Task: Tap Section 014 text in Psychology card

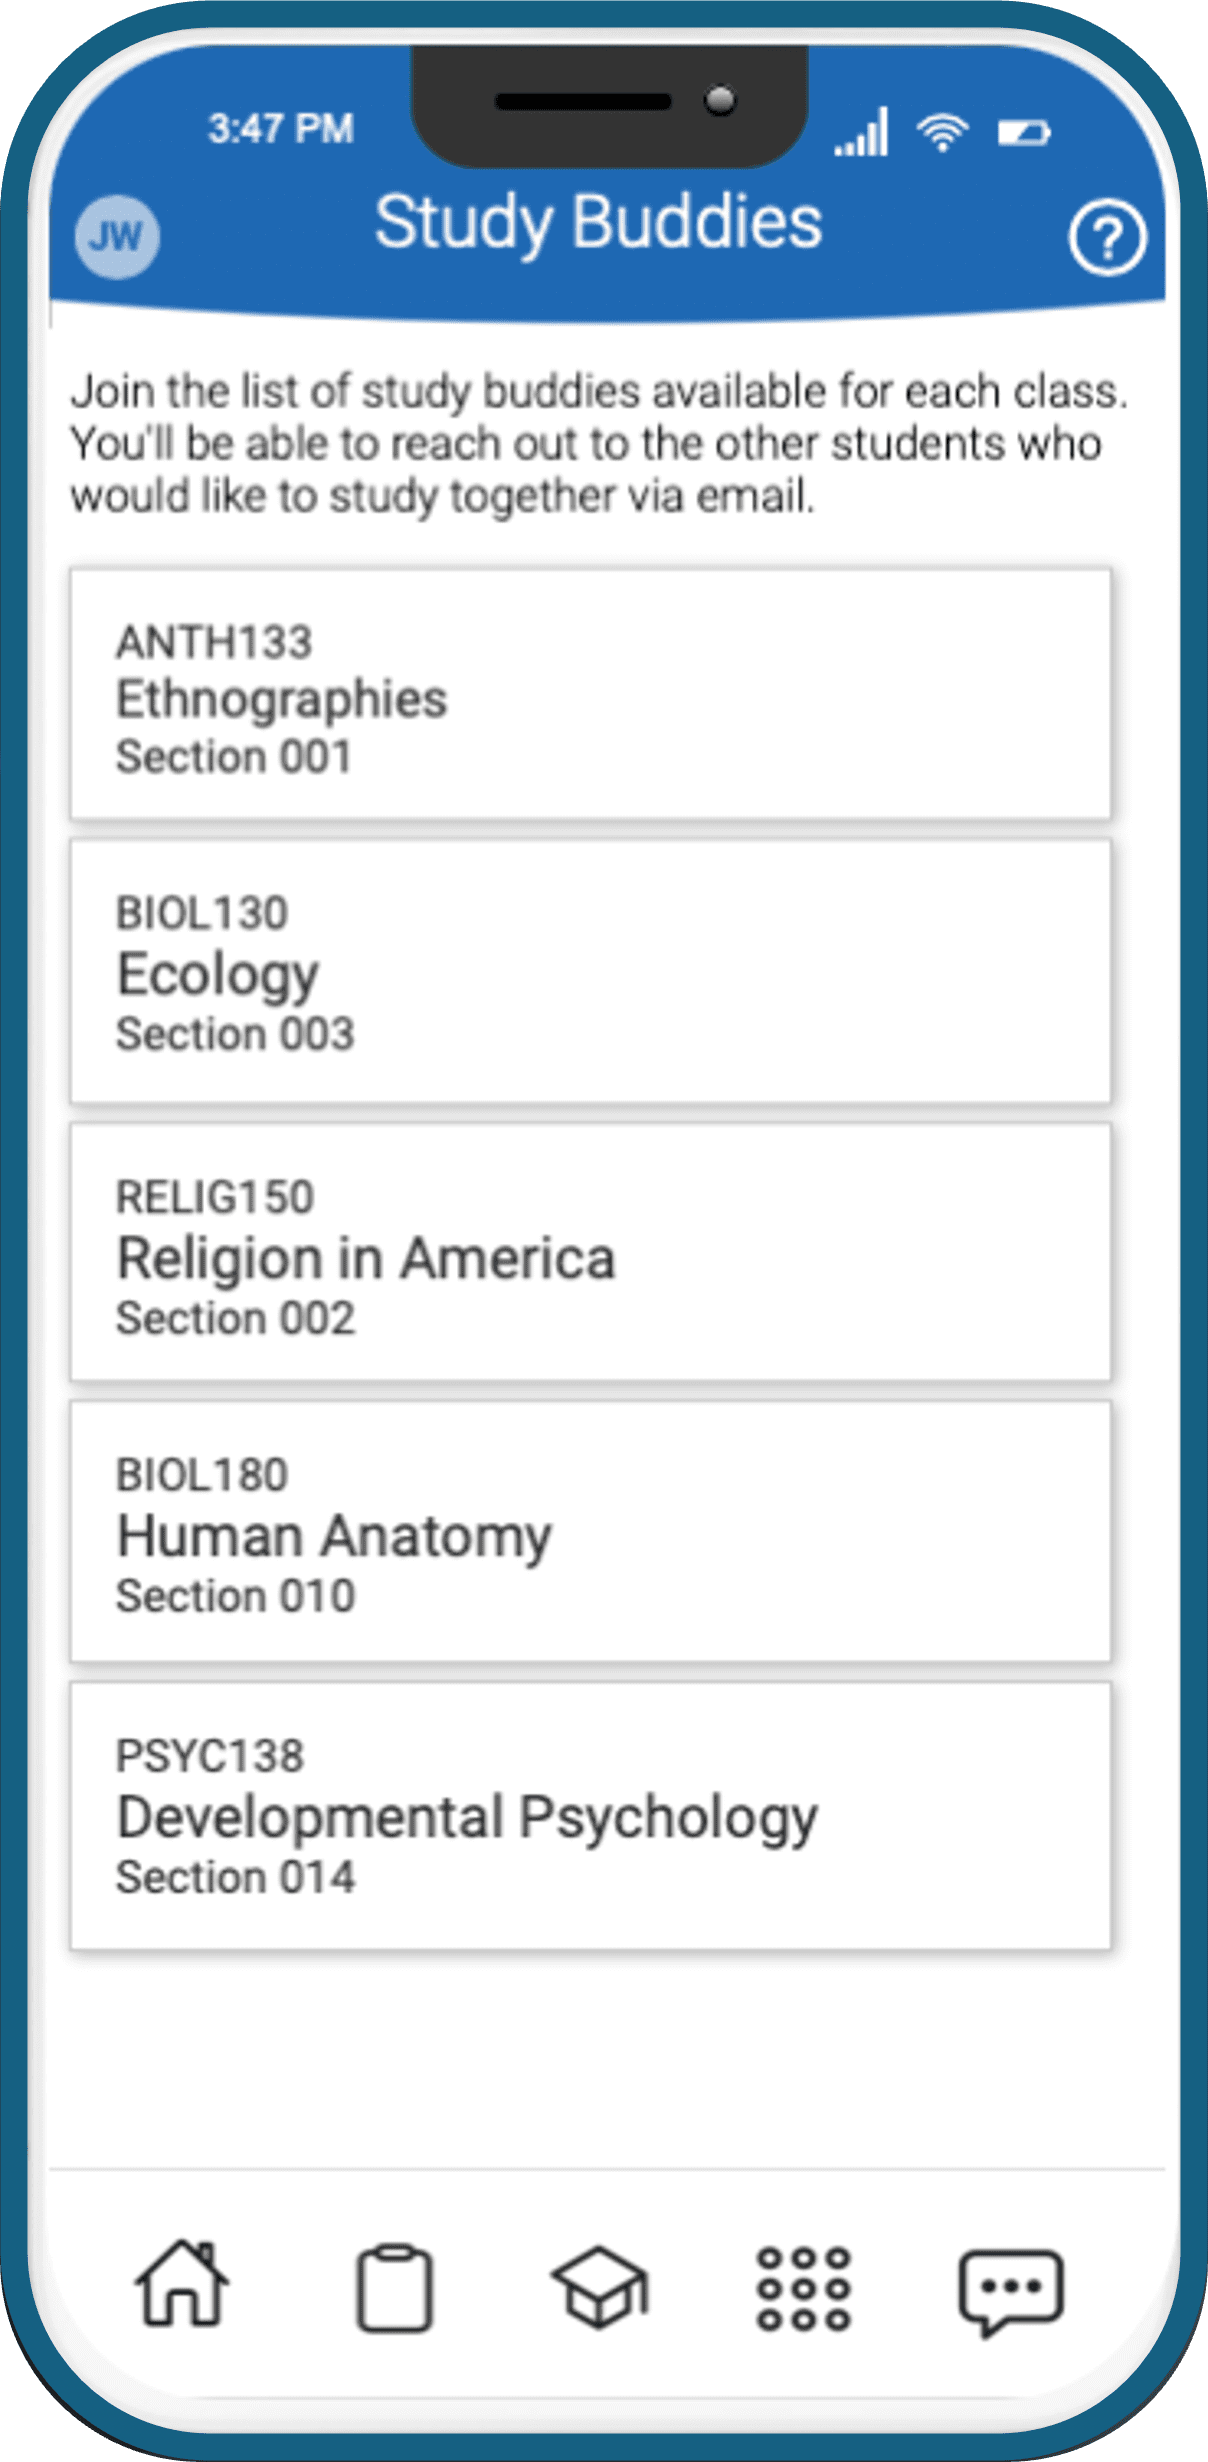Action: (236, 1877)
